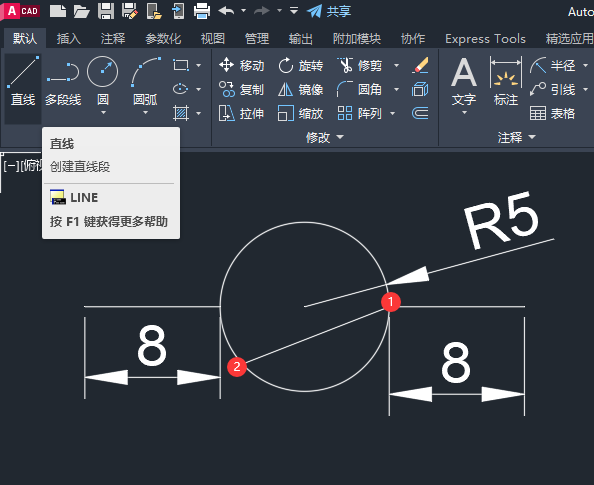The width and height of the screenshot is (594, 485).
Task: Click the Move (移动) tool icon
Action: click(x=227, y=65)
